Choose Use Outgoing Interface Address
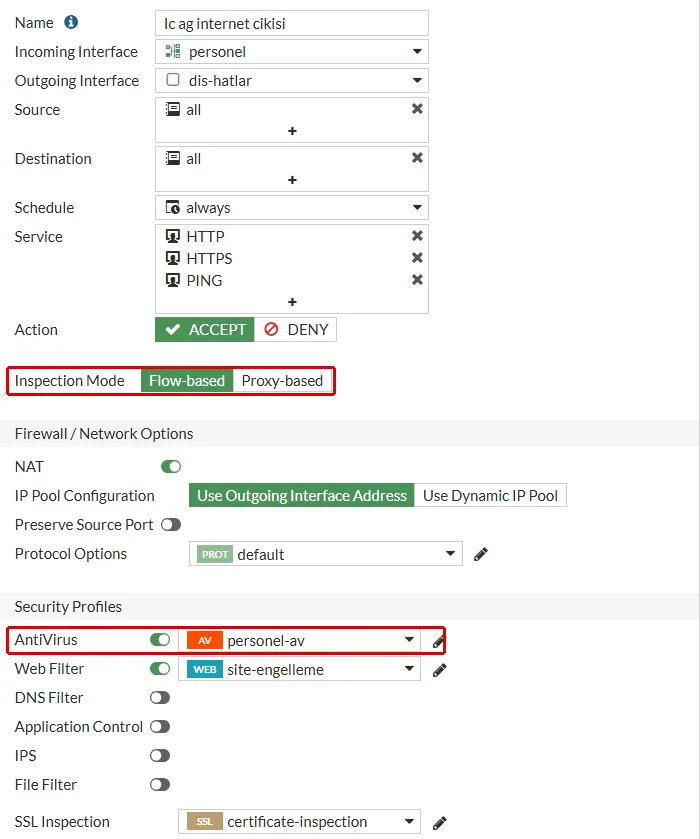 pyautogui.click(x=302, y=495)
